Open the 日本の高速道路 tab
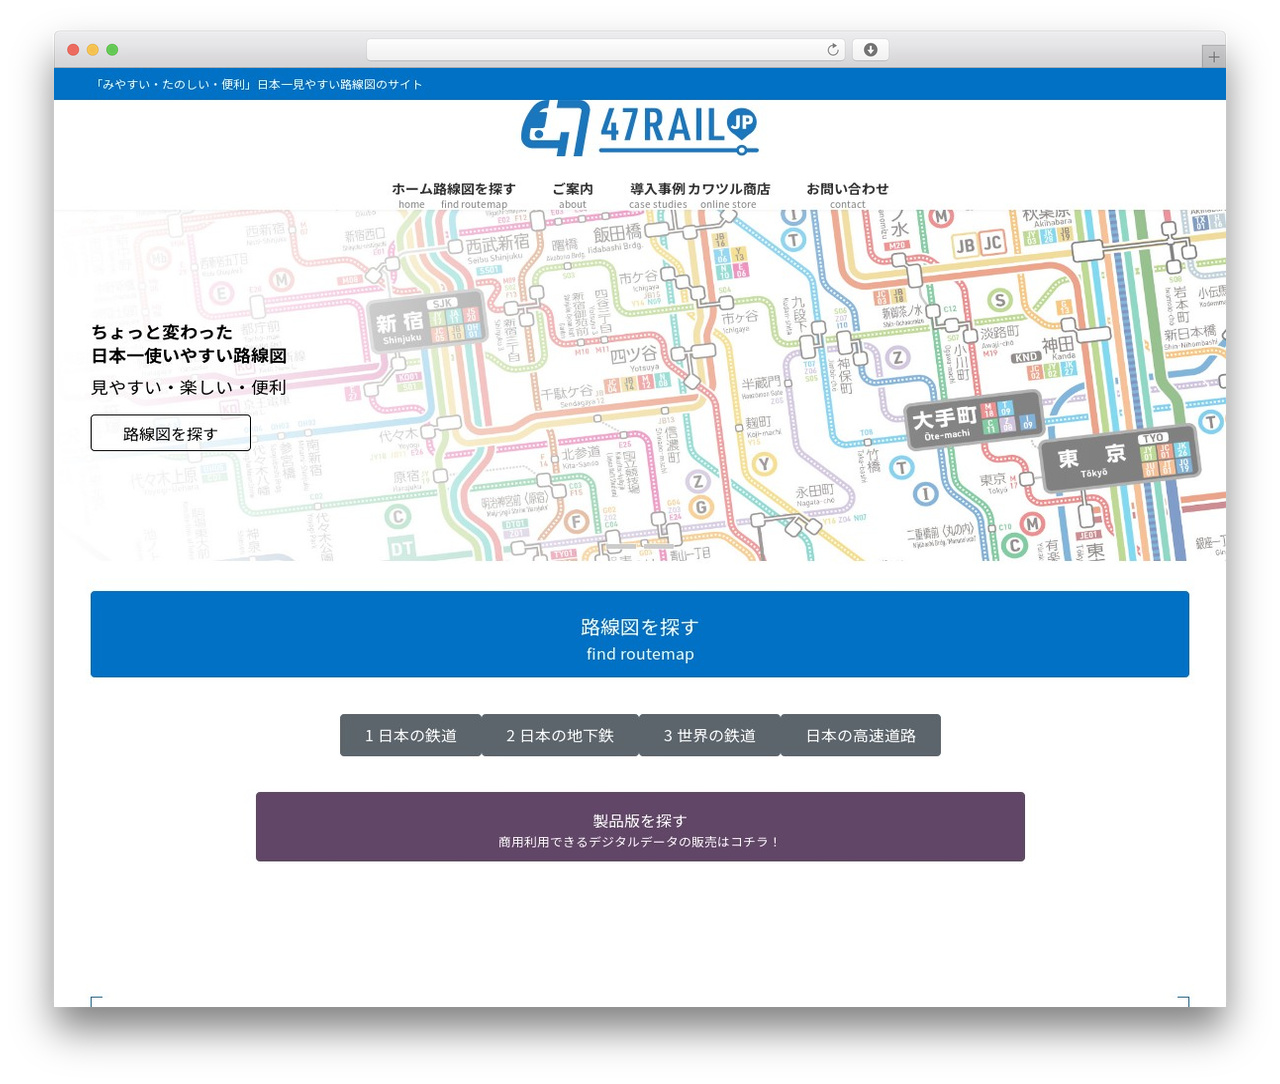This screenshot has width=1280, height=1084. [x=861, y=735]
